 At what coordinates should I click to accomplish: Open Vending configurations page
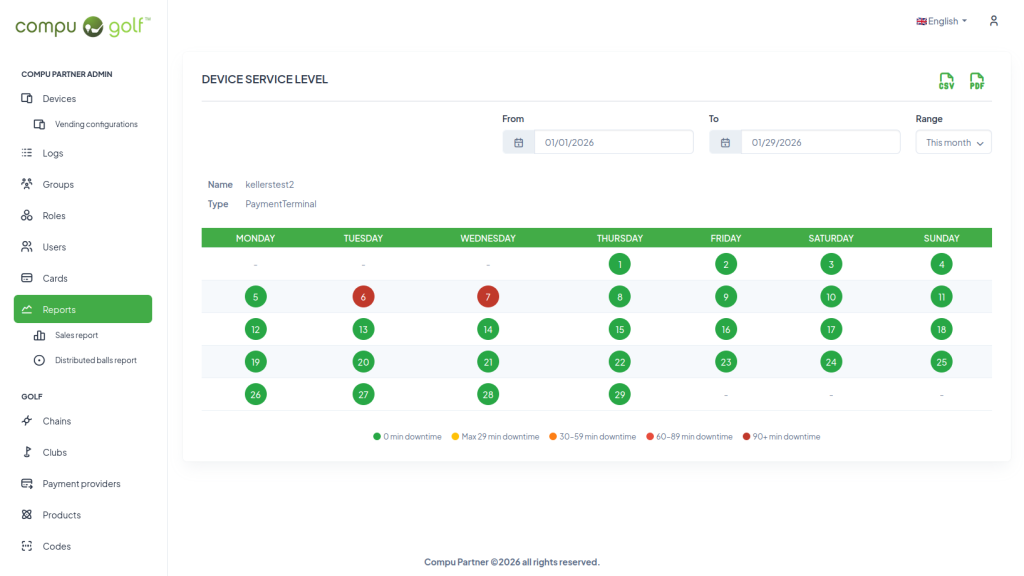(96, 125)
